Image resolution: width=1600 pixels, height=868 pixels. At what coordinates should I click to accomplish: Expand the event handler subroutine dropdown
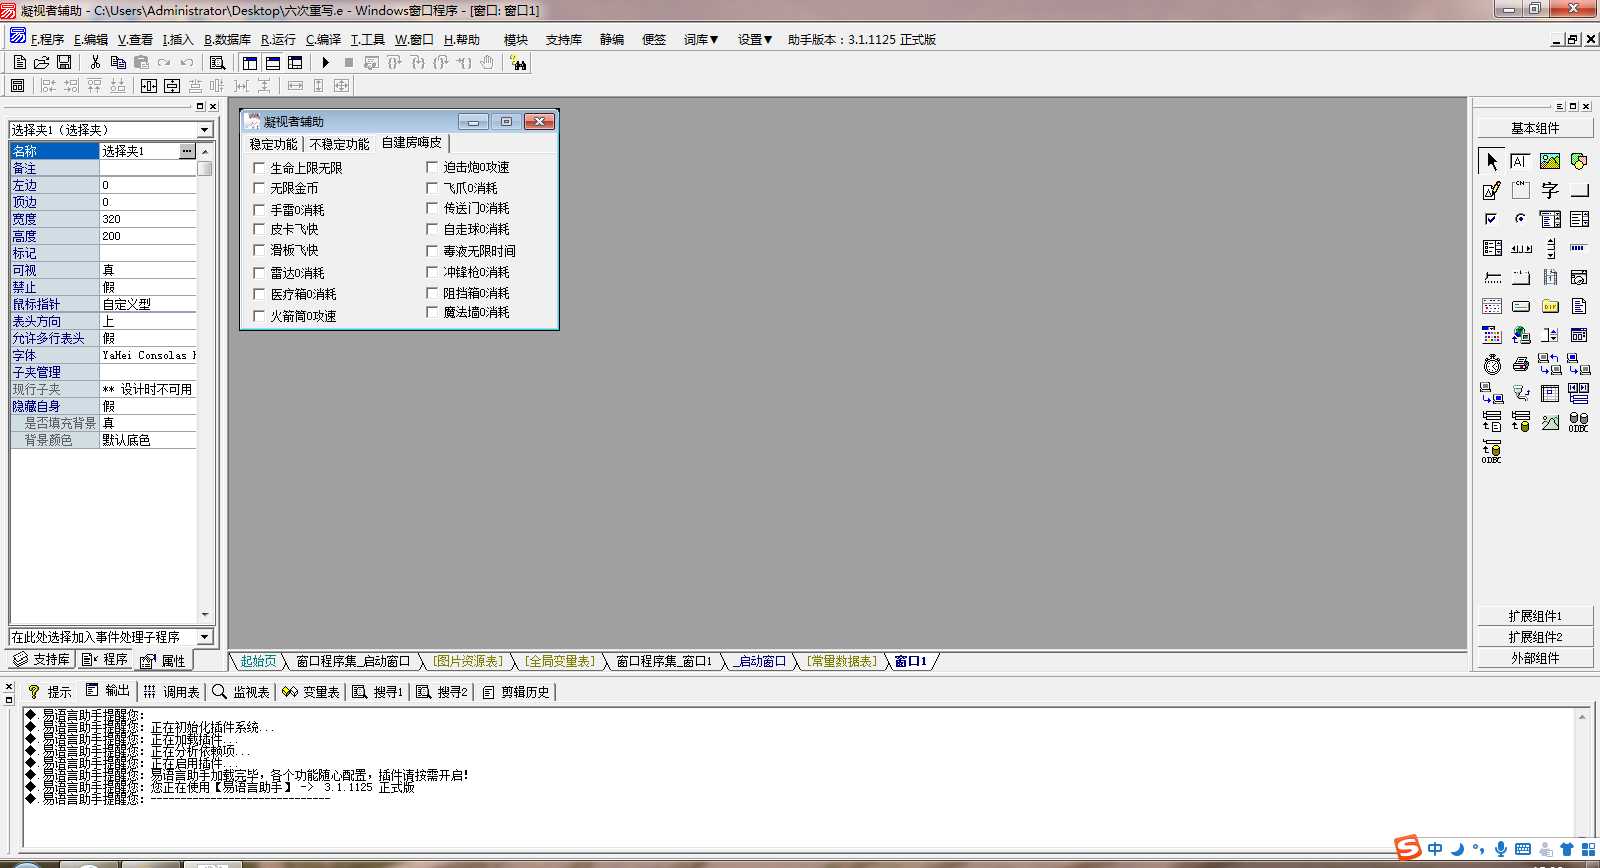point(204,637)
